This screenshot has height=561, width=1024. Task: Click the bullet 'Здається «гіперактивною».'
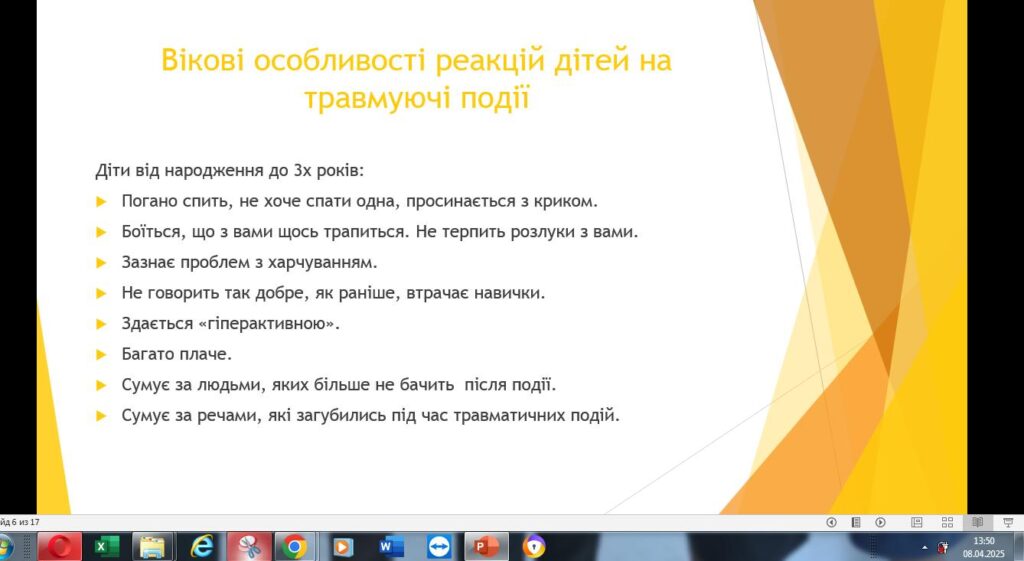click(x=231, y=324)
